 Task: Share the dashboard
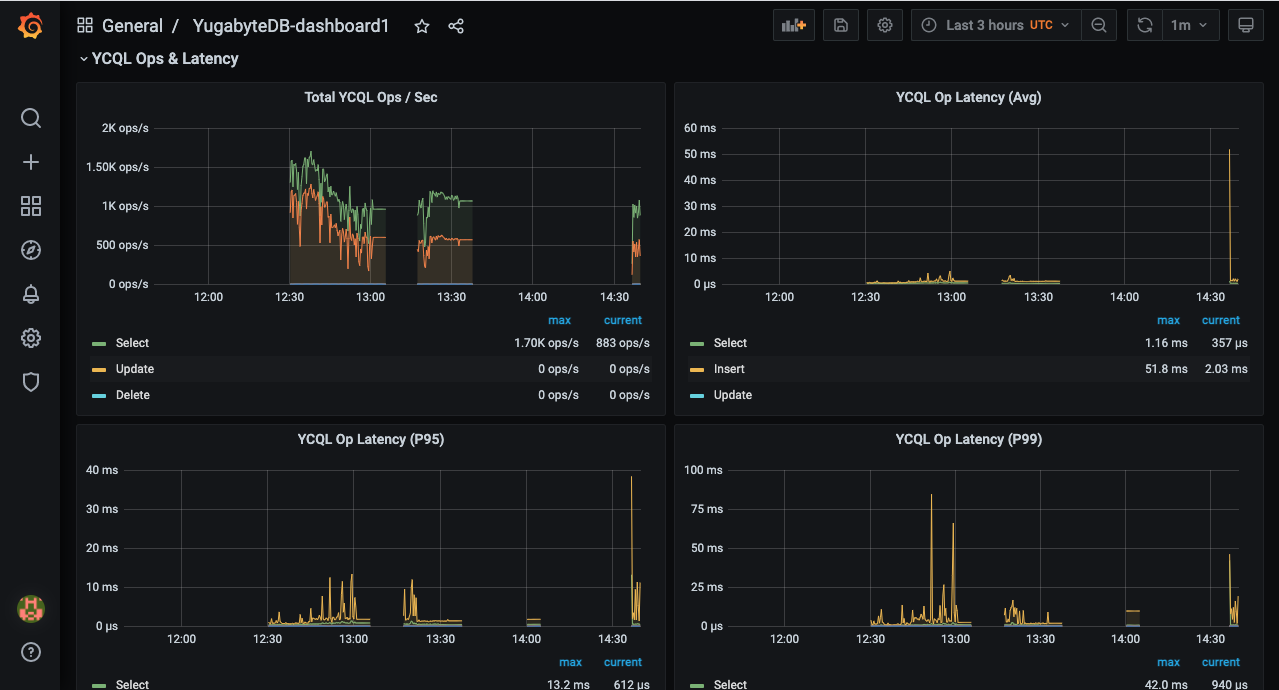(x=456, y=27)
